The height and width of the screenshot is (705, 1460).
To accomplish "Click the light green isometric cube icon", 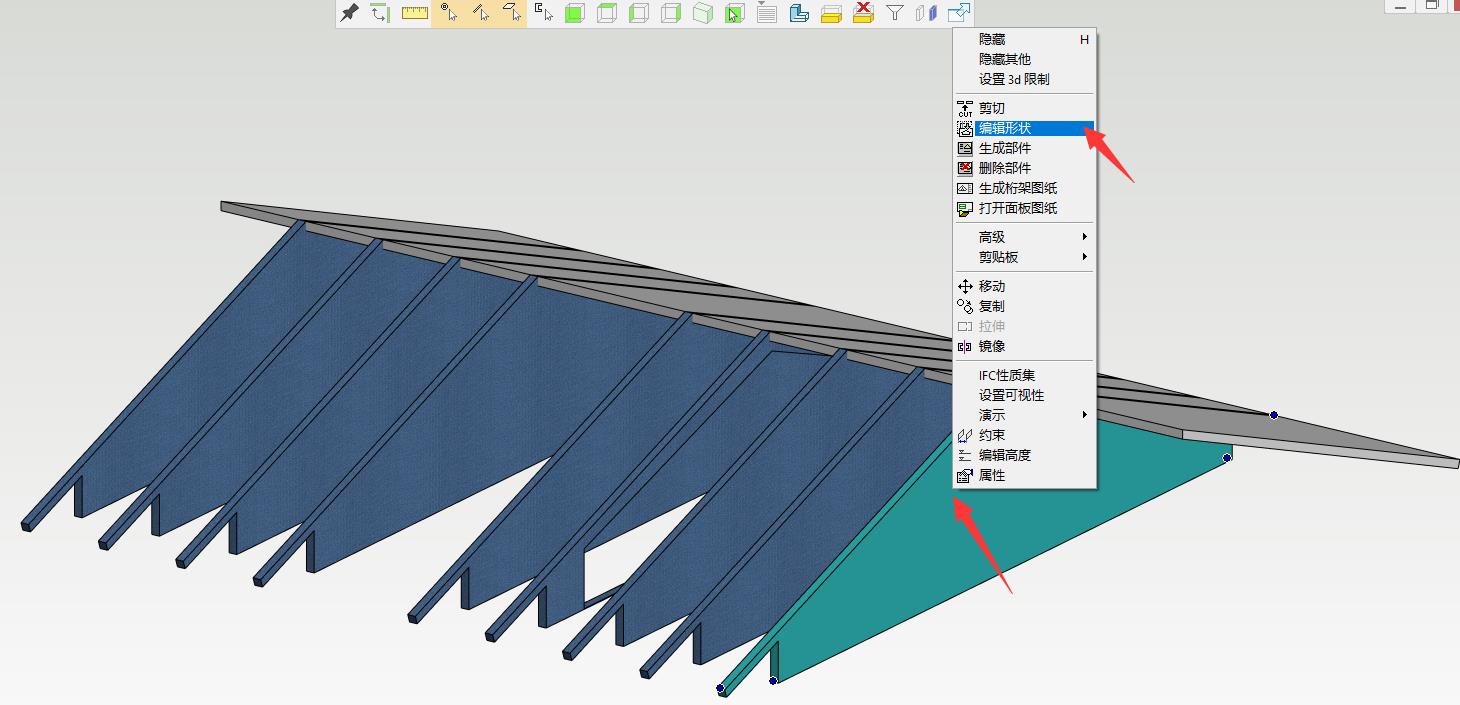I will [703, 13].
